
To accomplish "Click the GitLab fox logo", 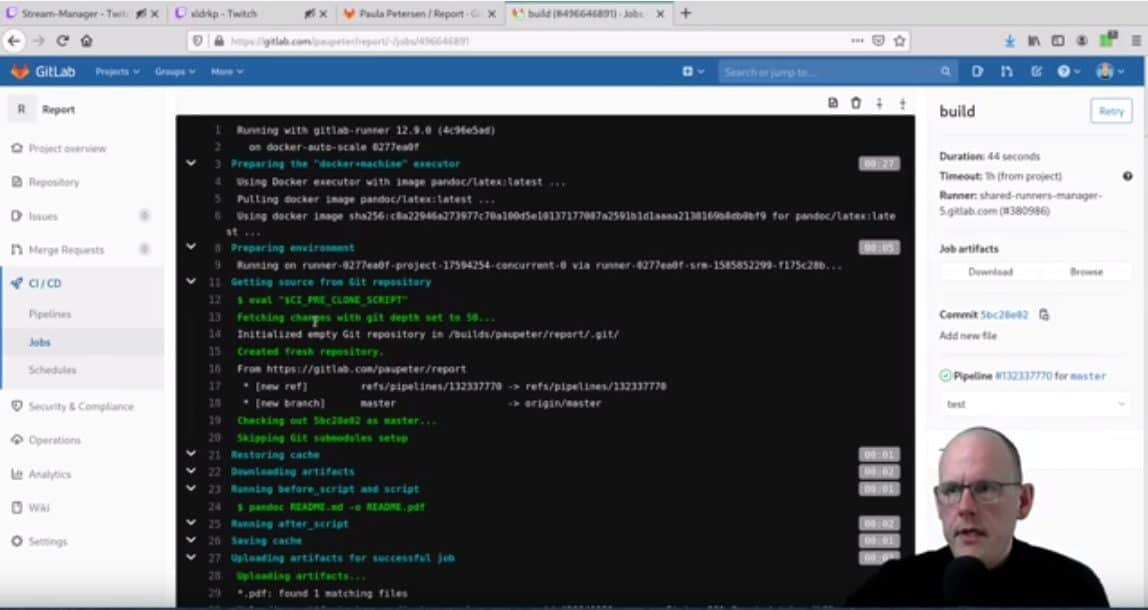I will pyautogui.click(x=19, y=71).
